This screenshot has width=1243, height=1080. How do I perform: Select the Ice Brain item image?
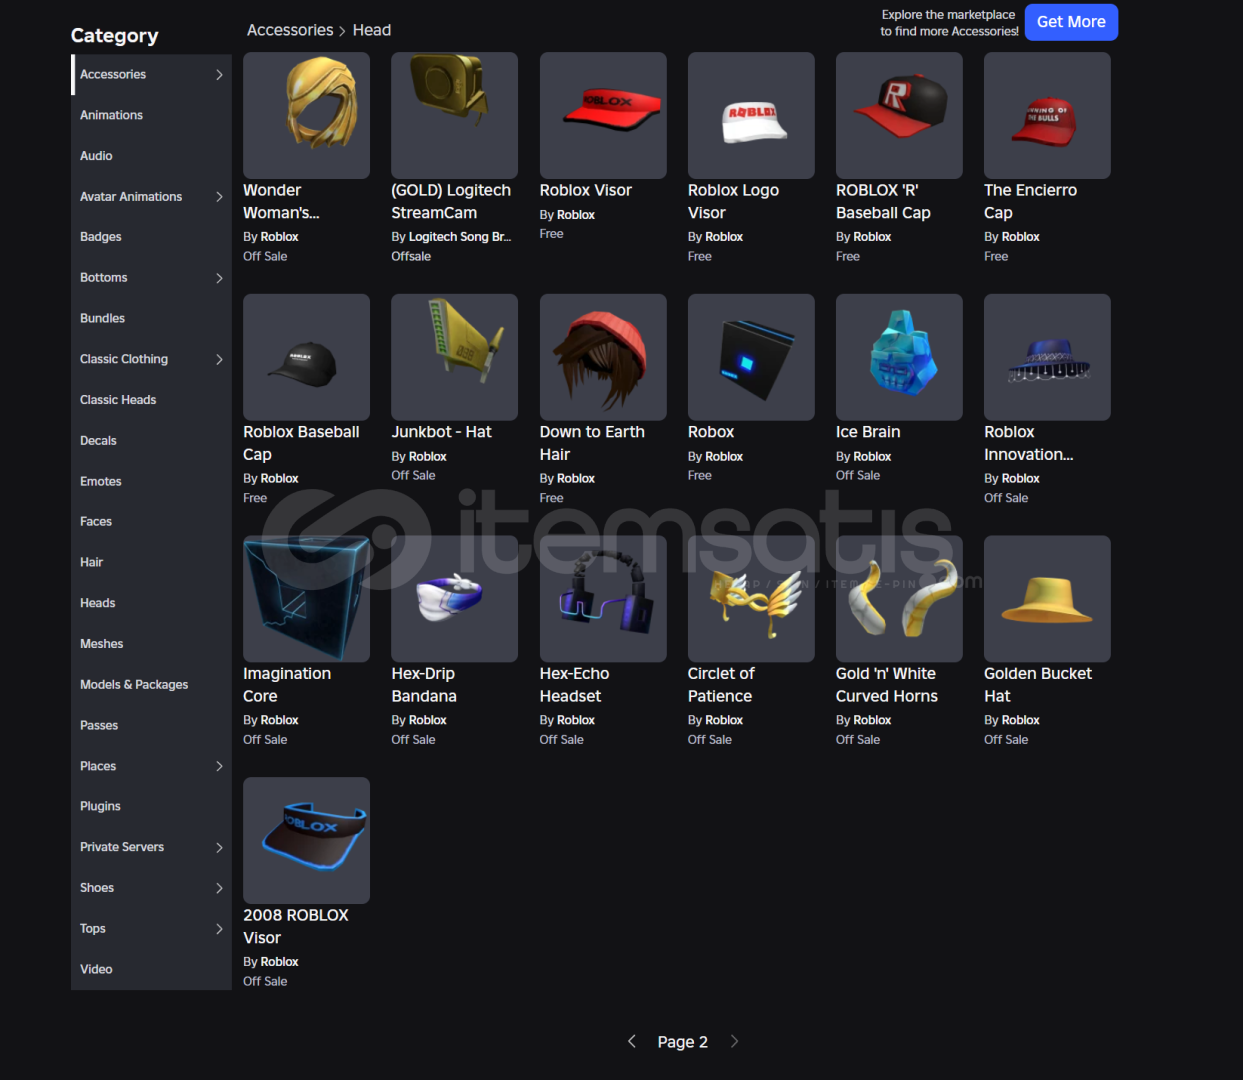click(899, 357)
